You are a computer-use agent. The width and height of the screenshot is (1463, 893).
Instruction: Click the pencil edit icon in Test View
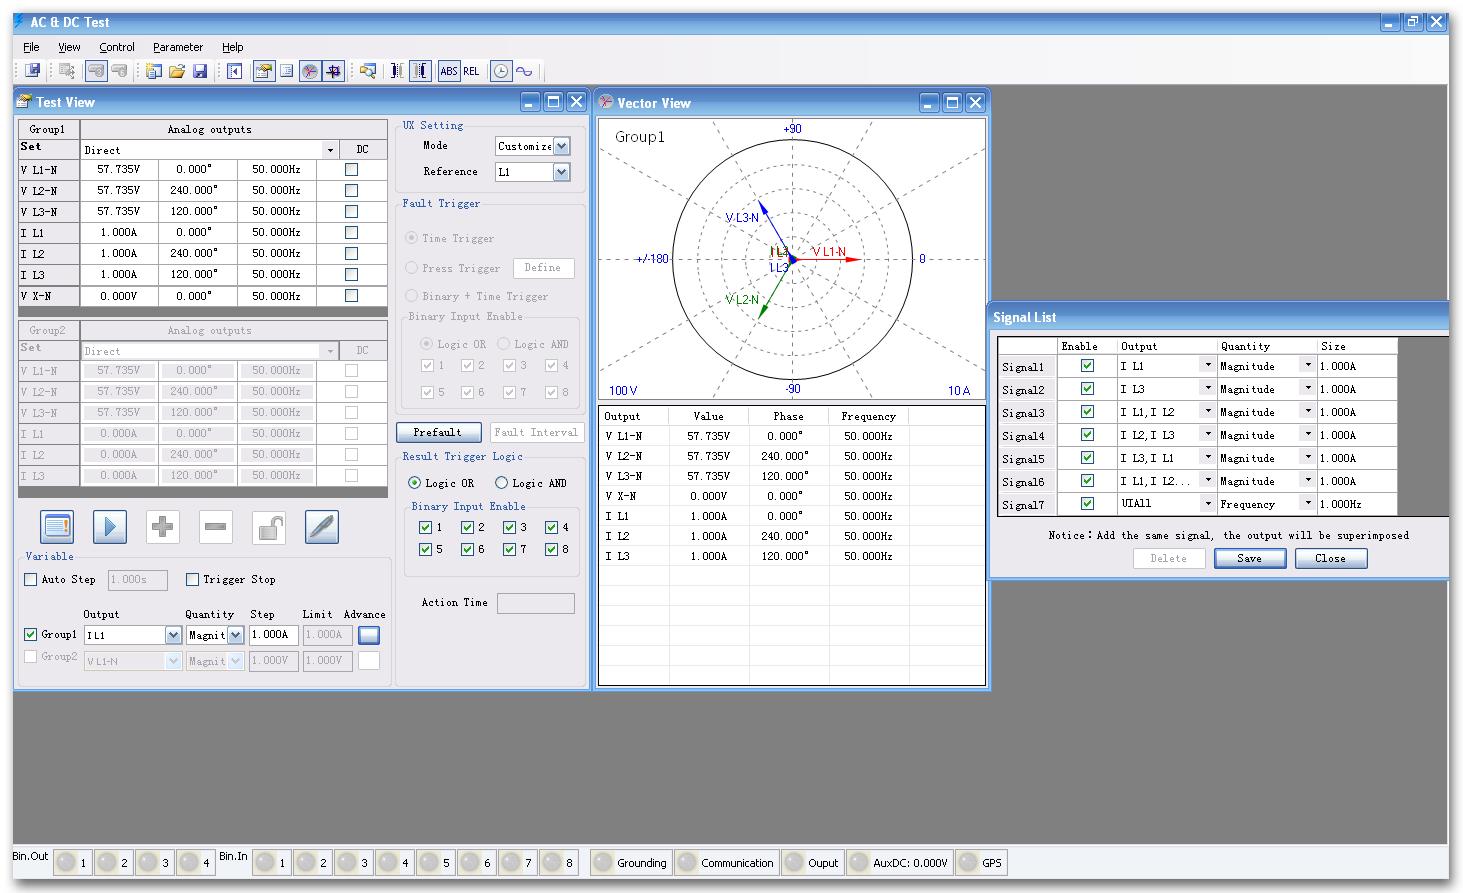click(x=321, y=527)
